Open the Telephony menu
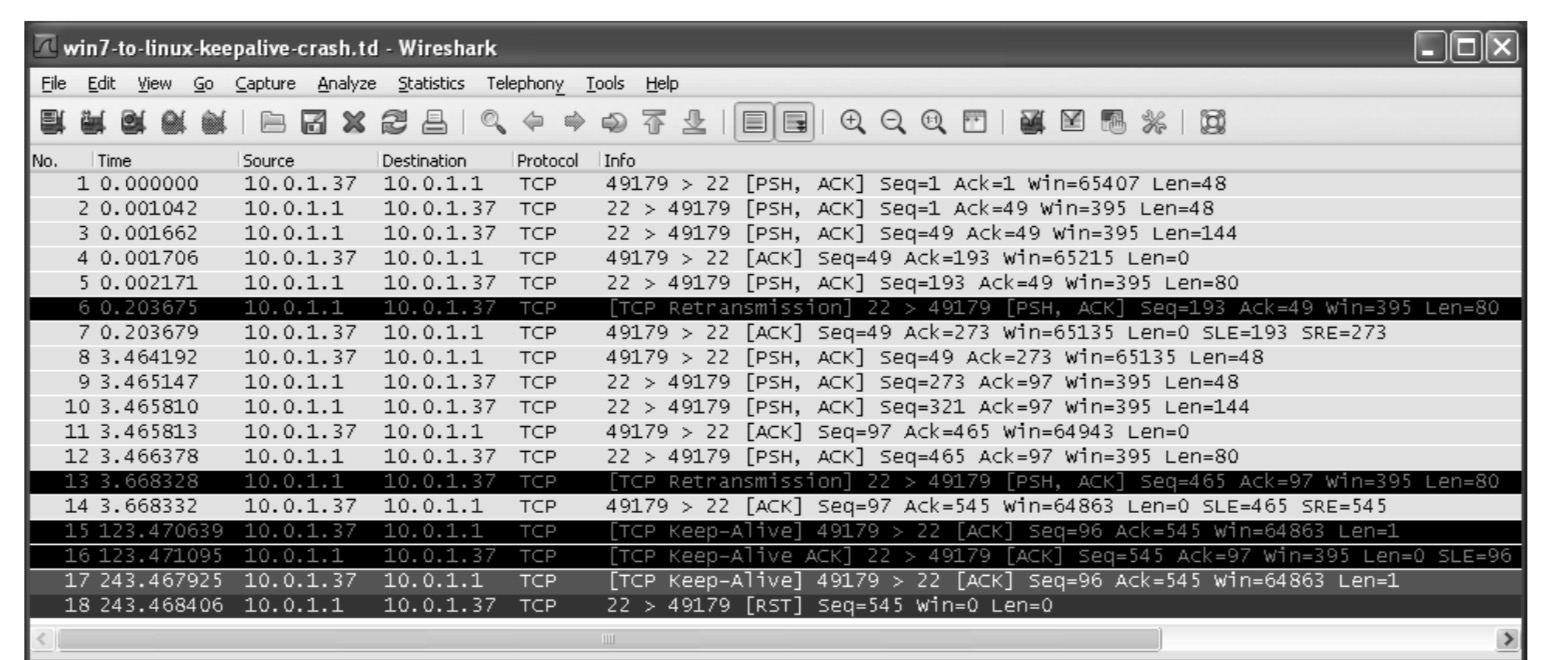This screenshot has height=660, width=1554. [526, 84]
